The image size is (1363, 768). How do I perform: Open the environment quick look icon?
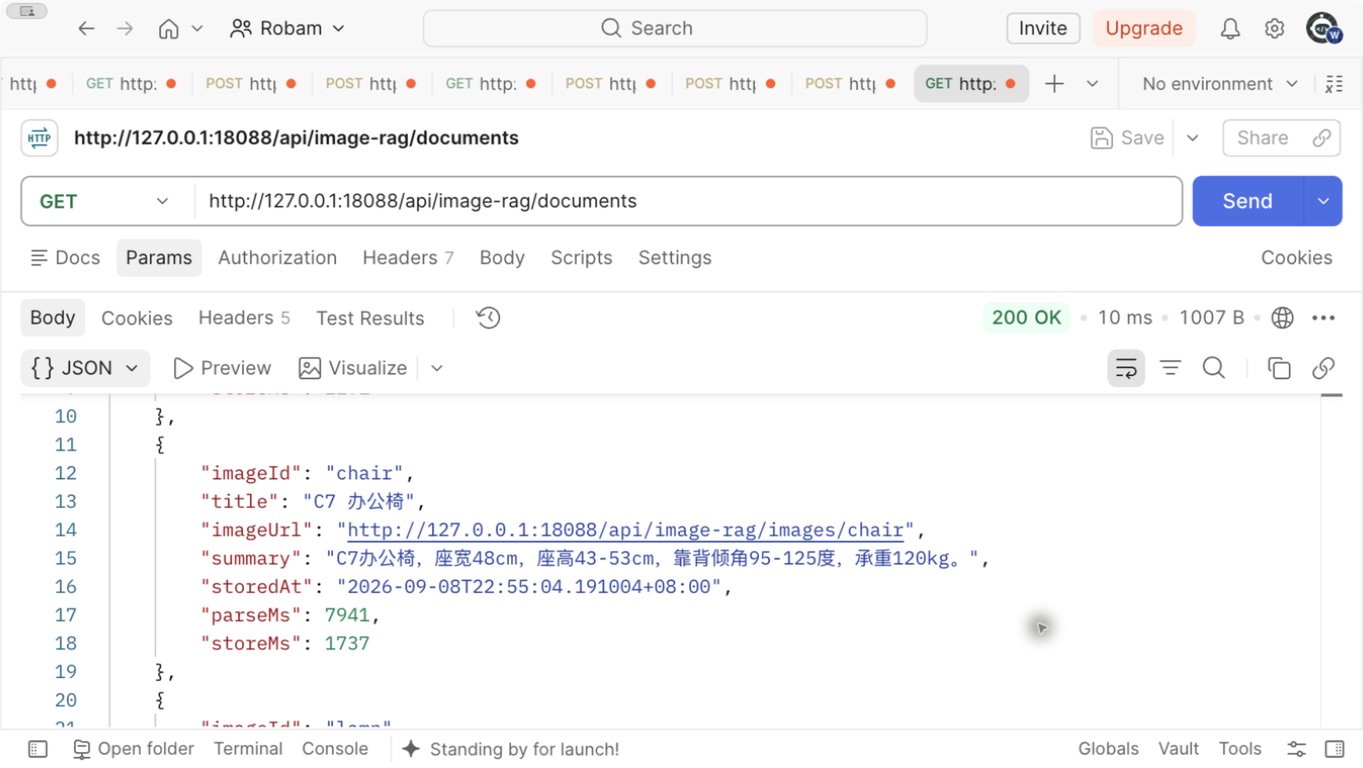(1334, 84)
